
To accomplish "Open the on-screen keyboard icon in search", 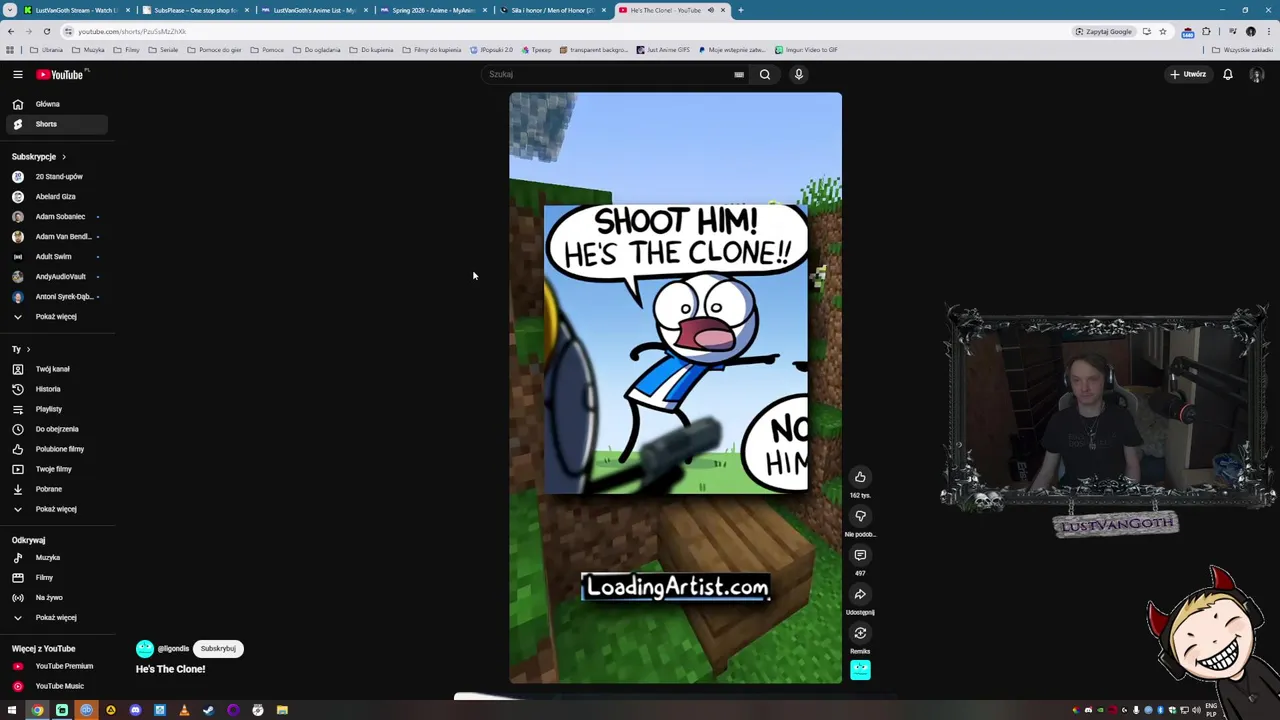I will click(x=739, y=74).
